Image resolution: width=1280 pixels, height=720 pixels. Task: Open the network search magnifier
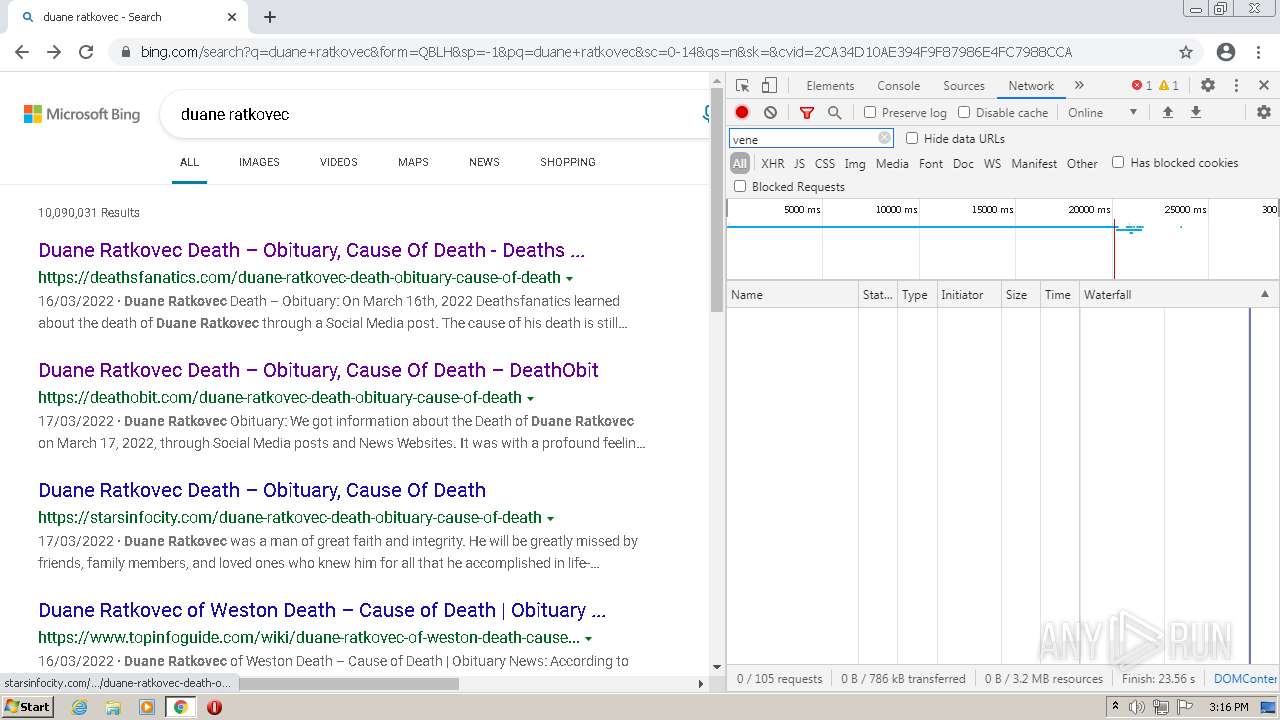[835, 113]
